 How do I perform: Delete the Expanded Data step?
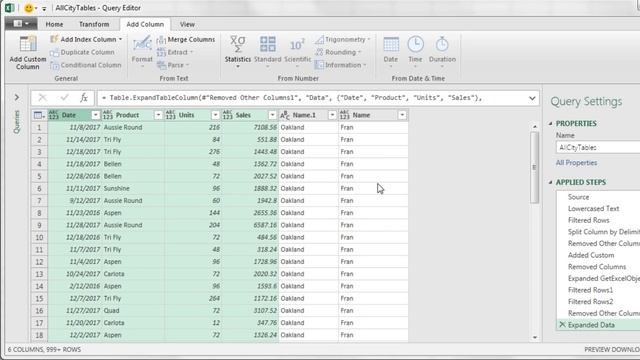[x=562, y=324]
